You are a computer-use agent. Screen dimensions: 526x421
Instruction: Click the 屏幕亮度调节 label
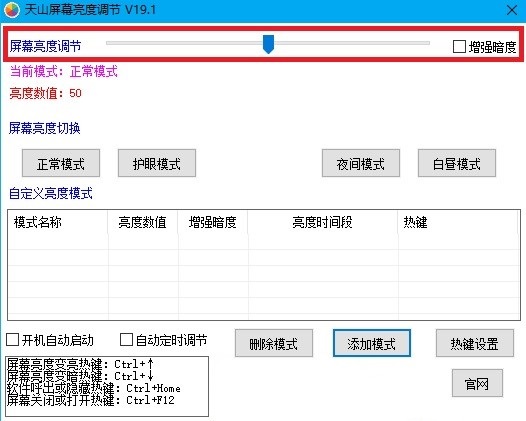45,46
